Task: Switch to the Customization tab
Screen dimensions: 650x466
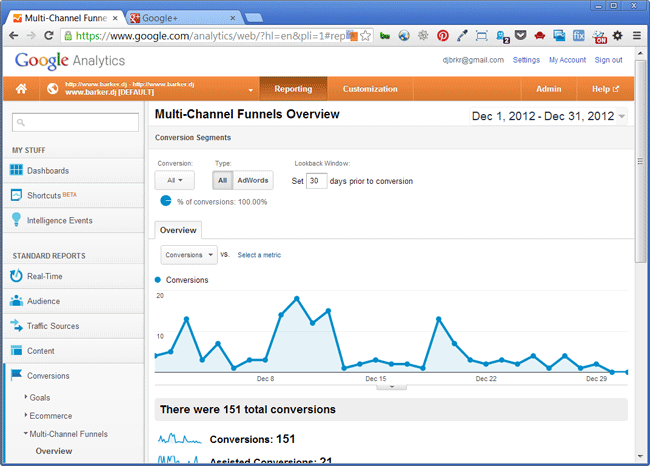Action: click(370, 89)
